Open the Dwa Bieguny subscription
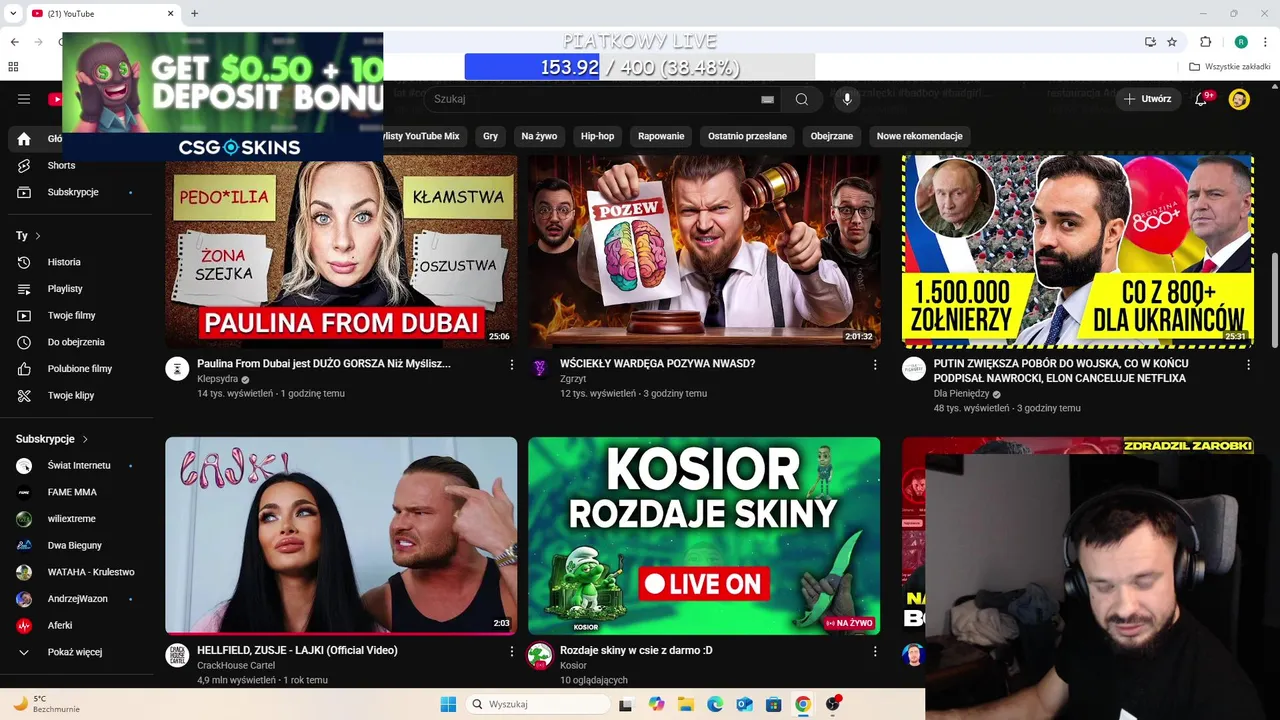The width and height of the screenshot is (1280, 720). [76, 546]
